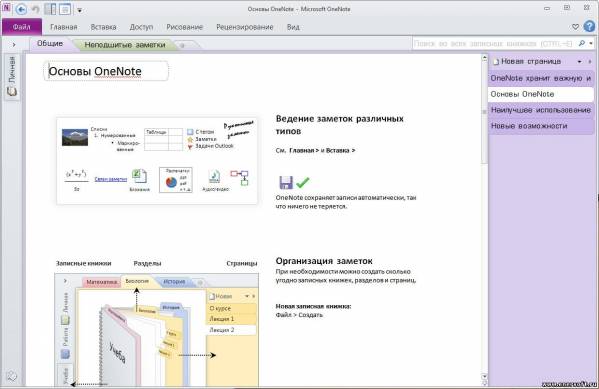Undo the last action
This screenshot has width=599, height=389.
click(36, 9)
